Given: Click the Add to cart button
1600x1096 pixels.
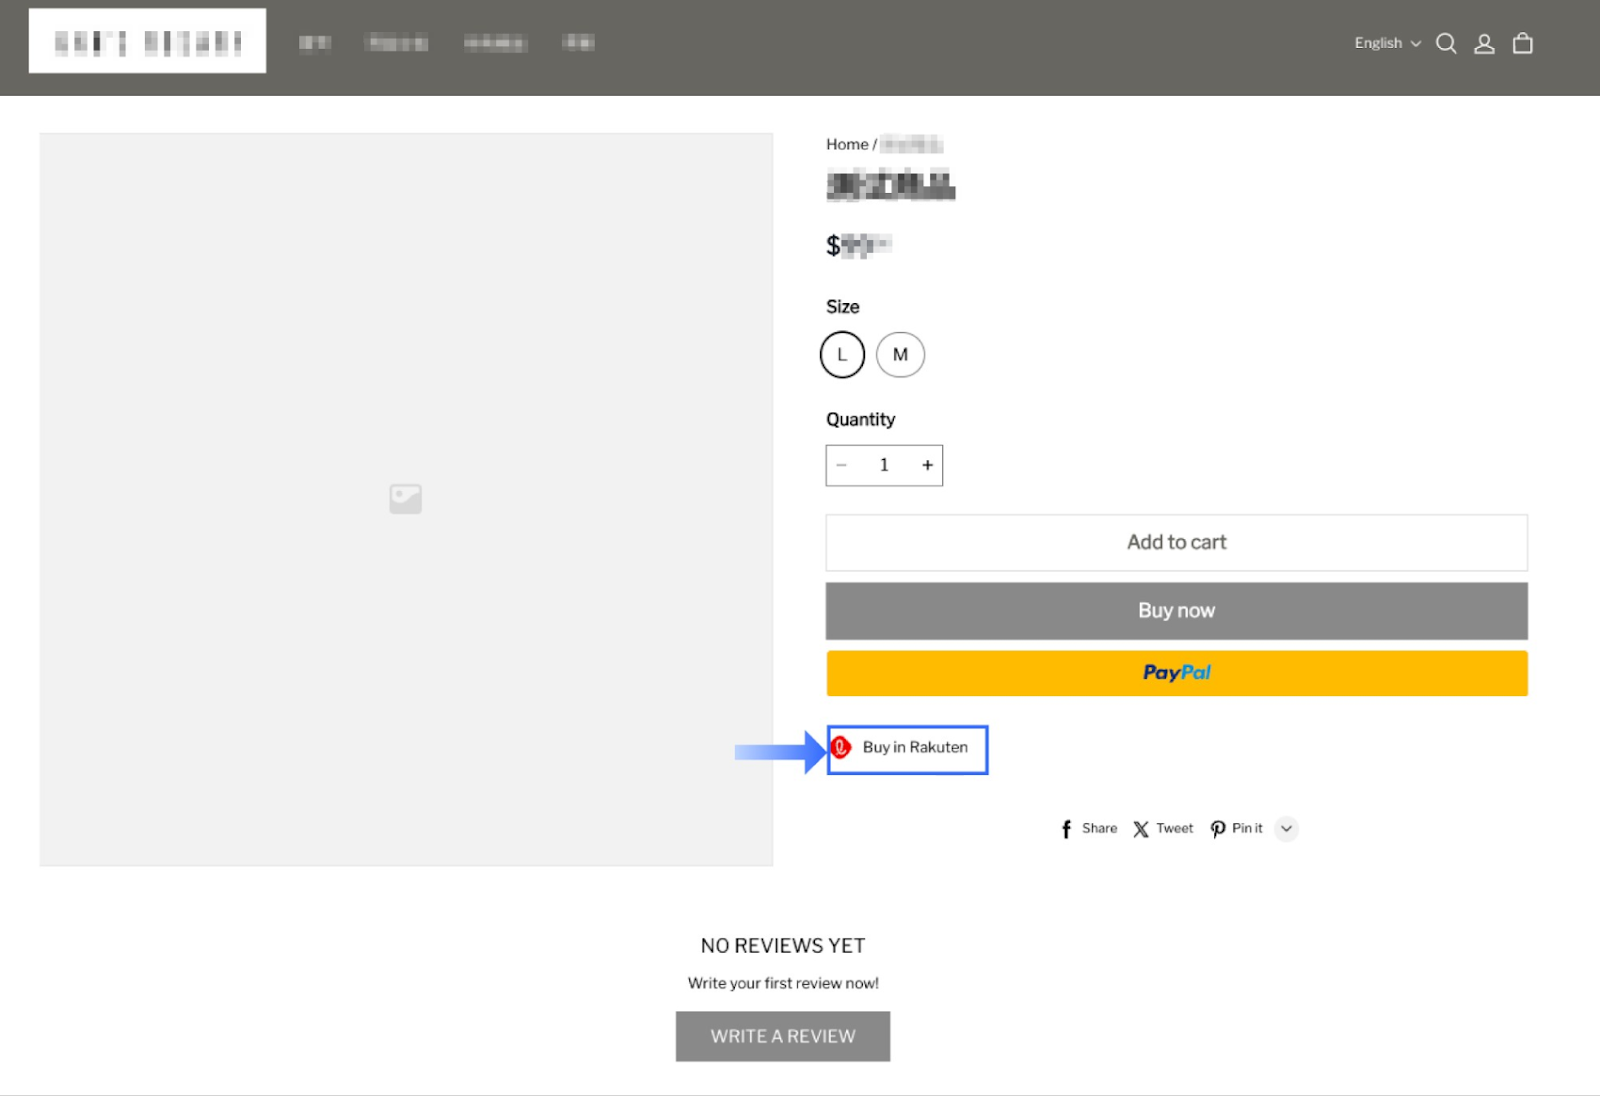Looking at the screenshot, I should [x=1176, y=542].
